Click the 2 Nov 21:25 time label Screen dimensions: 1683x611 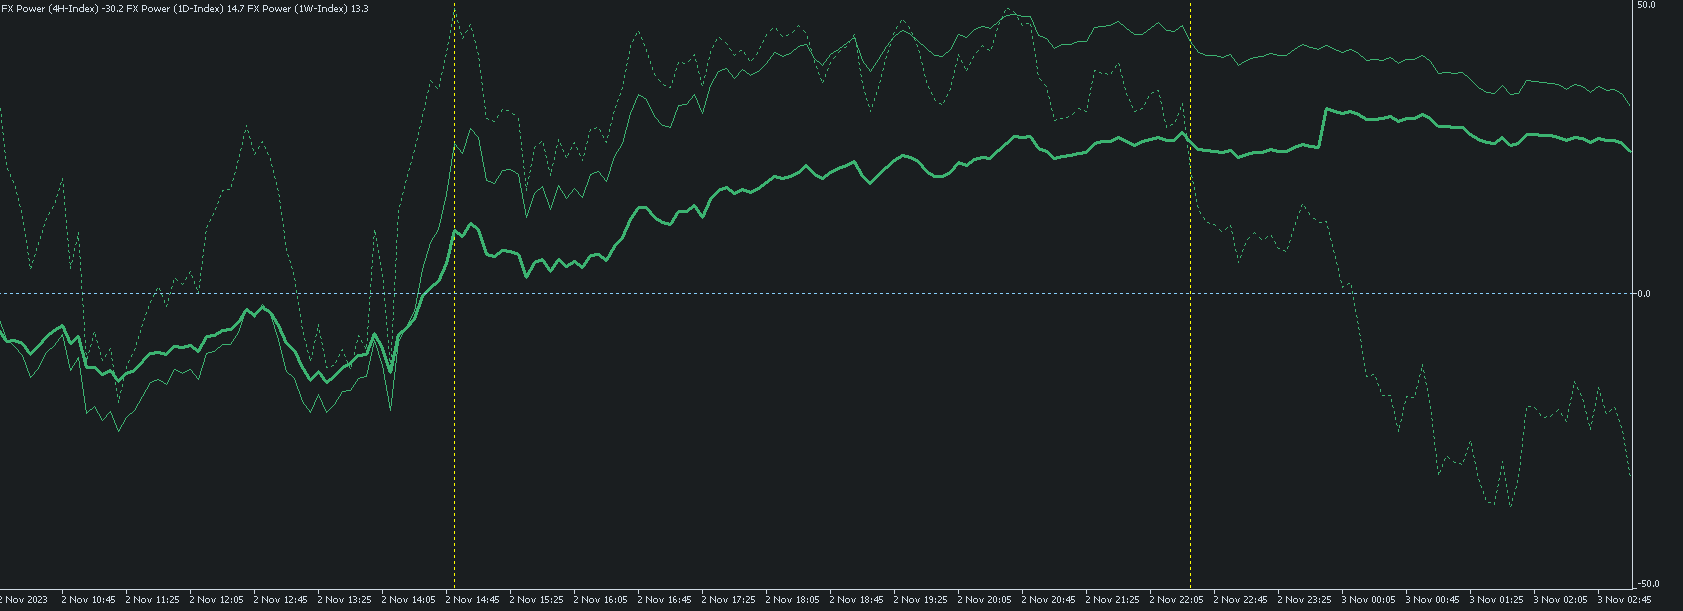tap(1112, 600)
